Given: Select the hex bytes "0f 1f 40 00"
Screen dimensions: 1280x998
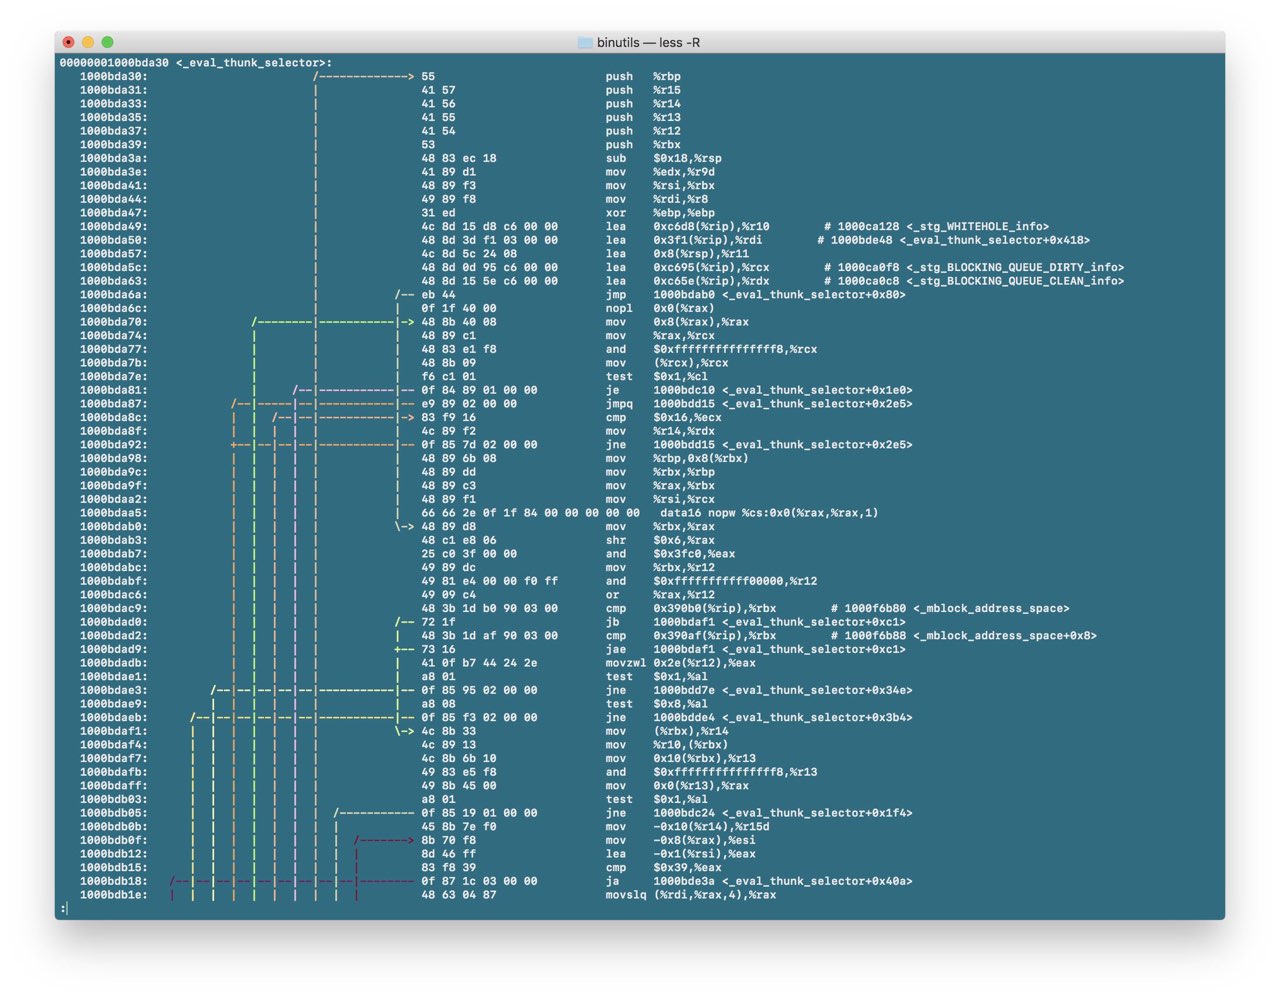Looking at the screenshot, I should click(459, 309).
